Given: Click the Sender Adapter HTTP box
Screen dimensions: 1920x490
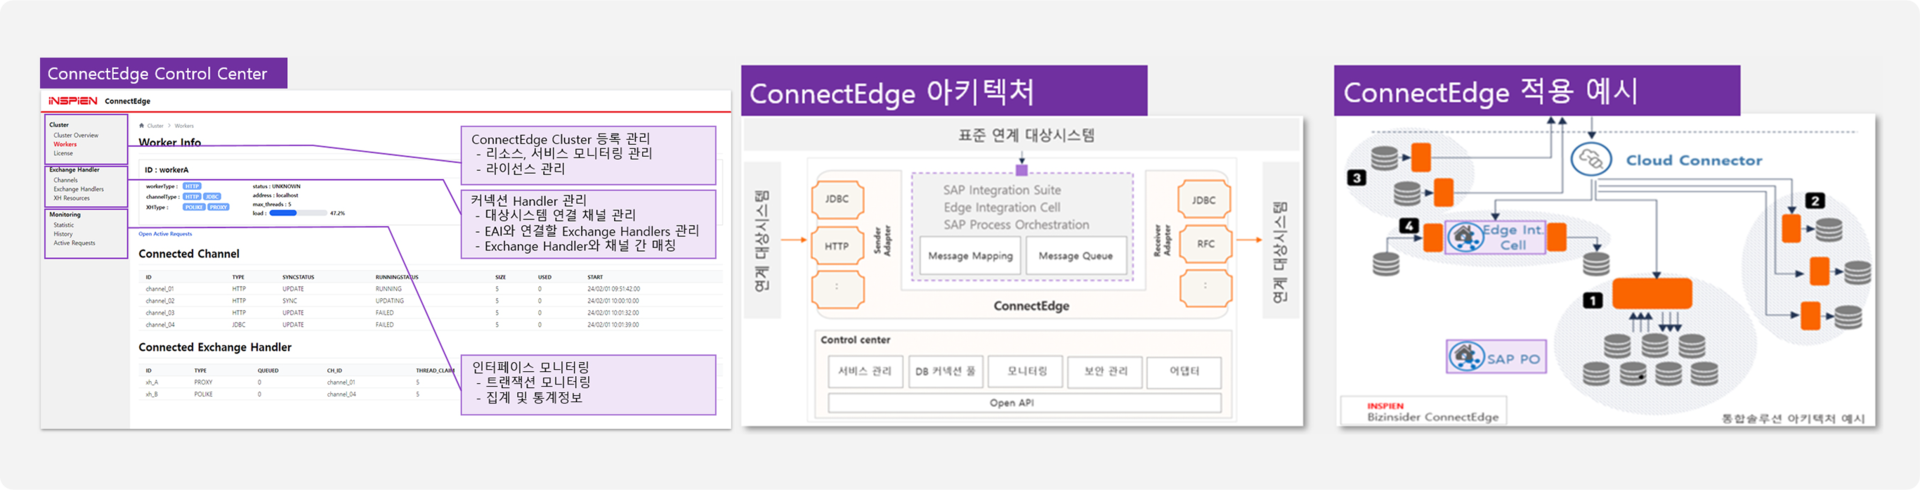Looking at the screenshot, I should click(x=837, y=246).
